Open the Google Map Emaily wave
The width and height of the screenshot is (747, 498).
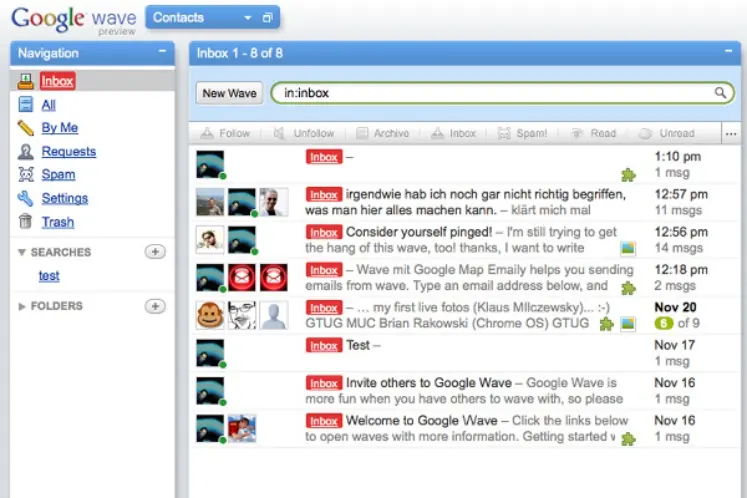coord(467,278)
